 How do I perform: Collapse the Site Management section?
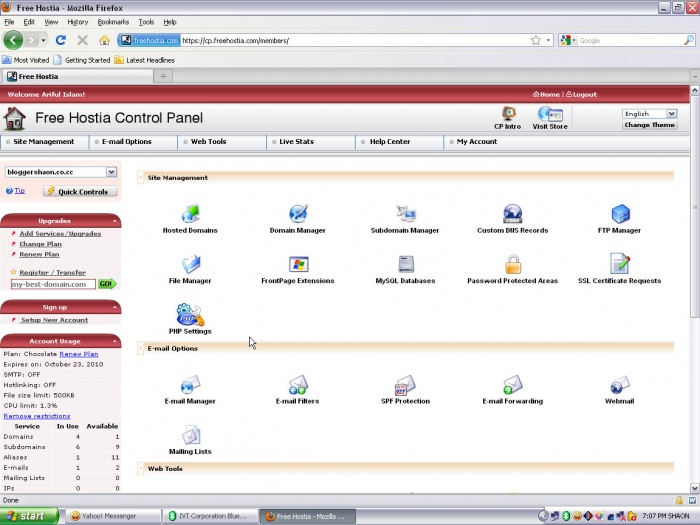[x=141, y=178]
